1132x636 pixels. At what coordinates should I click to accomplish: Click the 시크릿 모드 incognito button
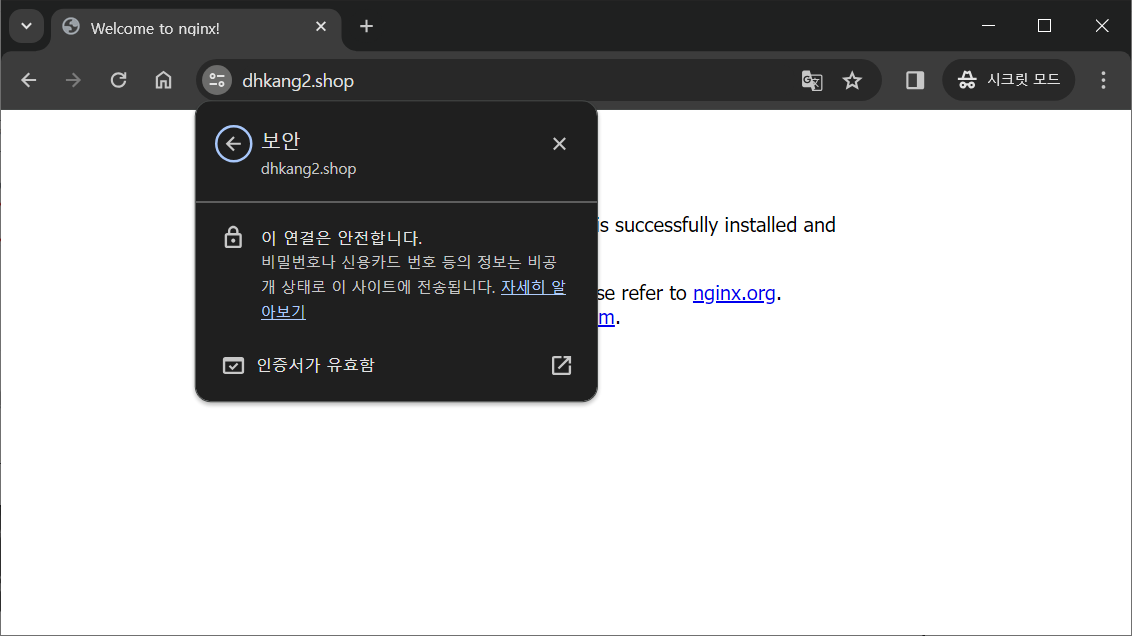click(x=1009, y=80)
